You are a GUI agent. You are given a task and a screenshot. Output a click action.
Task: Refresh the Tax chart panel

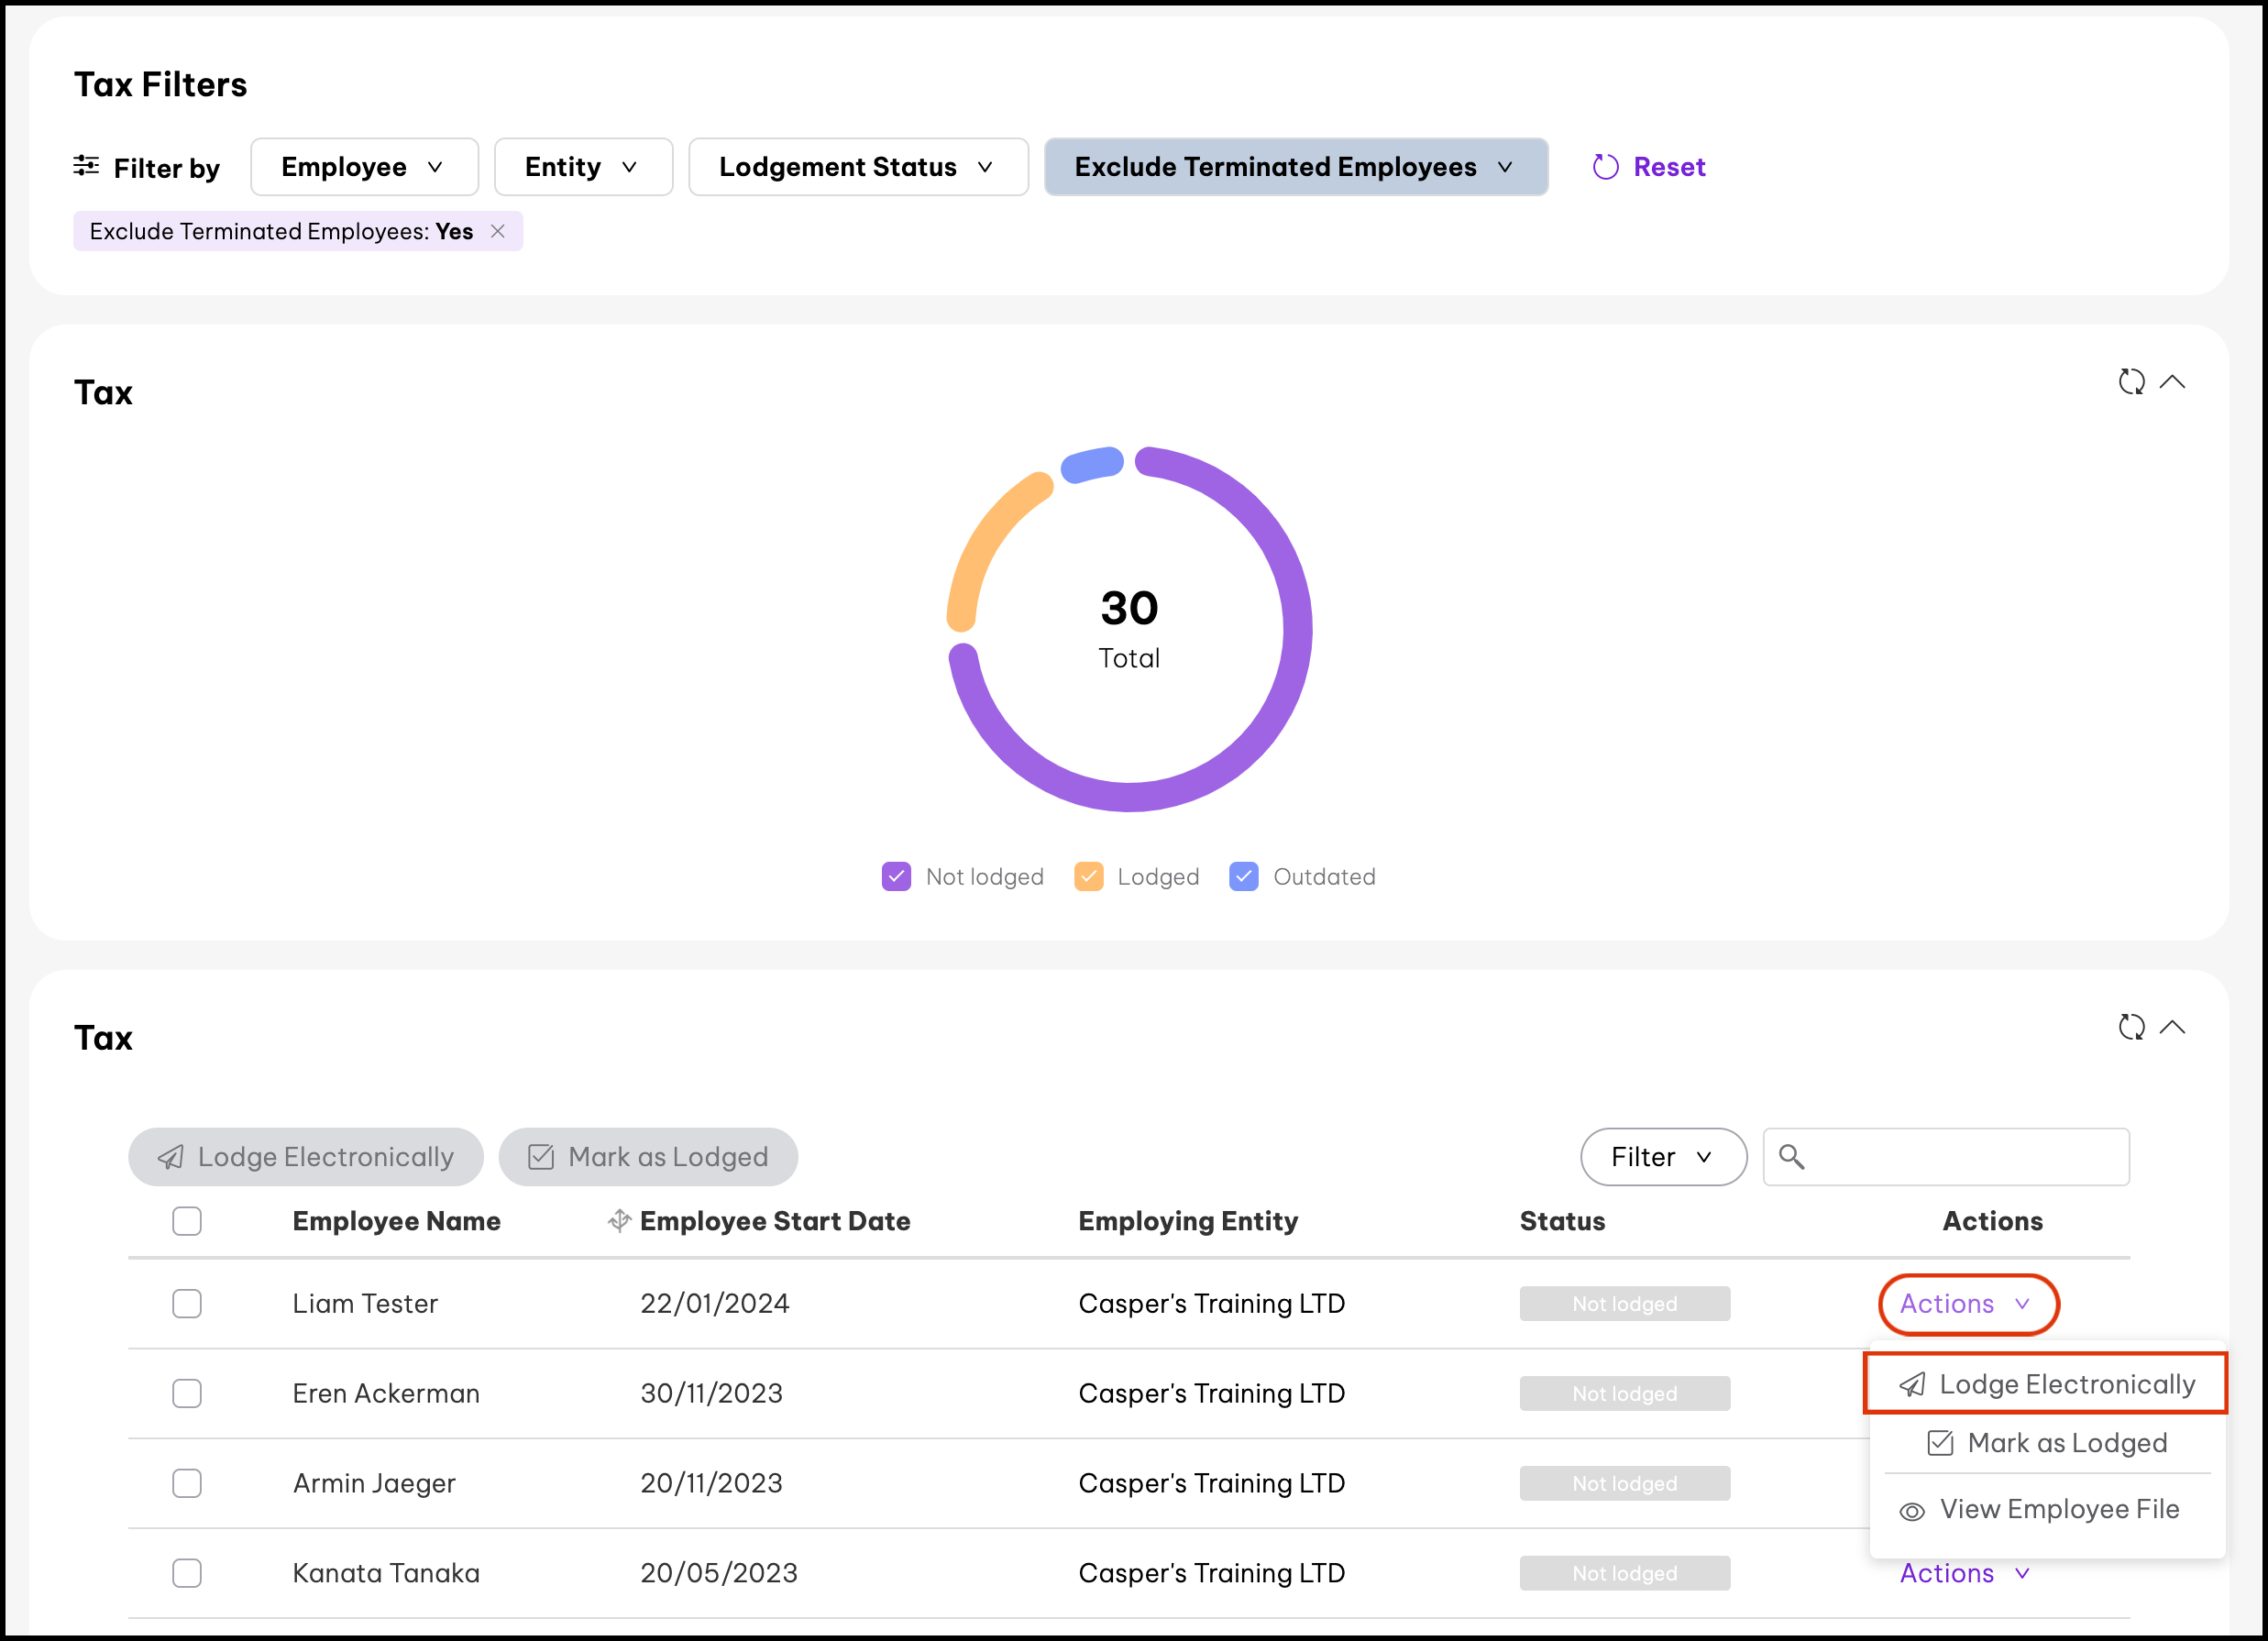coord(2131,382)
